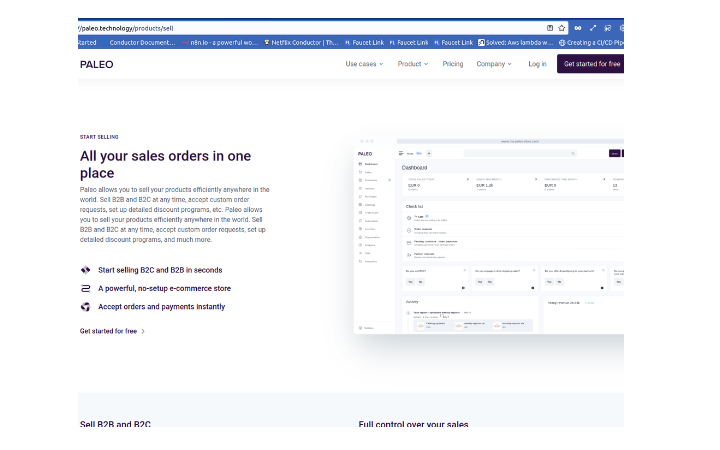Open the Creating a CI/CD Pipeline bookmark
720x450 pixels.
pyautogui.click(x=591, y=42)
